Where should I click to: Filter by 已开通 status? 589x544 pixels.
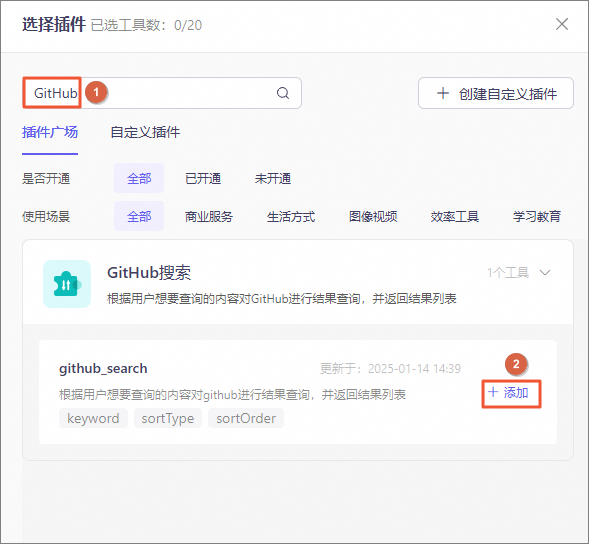point(203,178)
